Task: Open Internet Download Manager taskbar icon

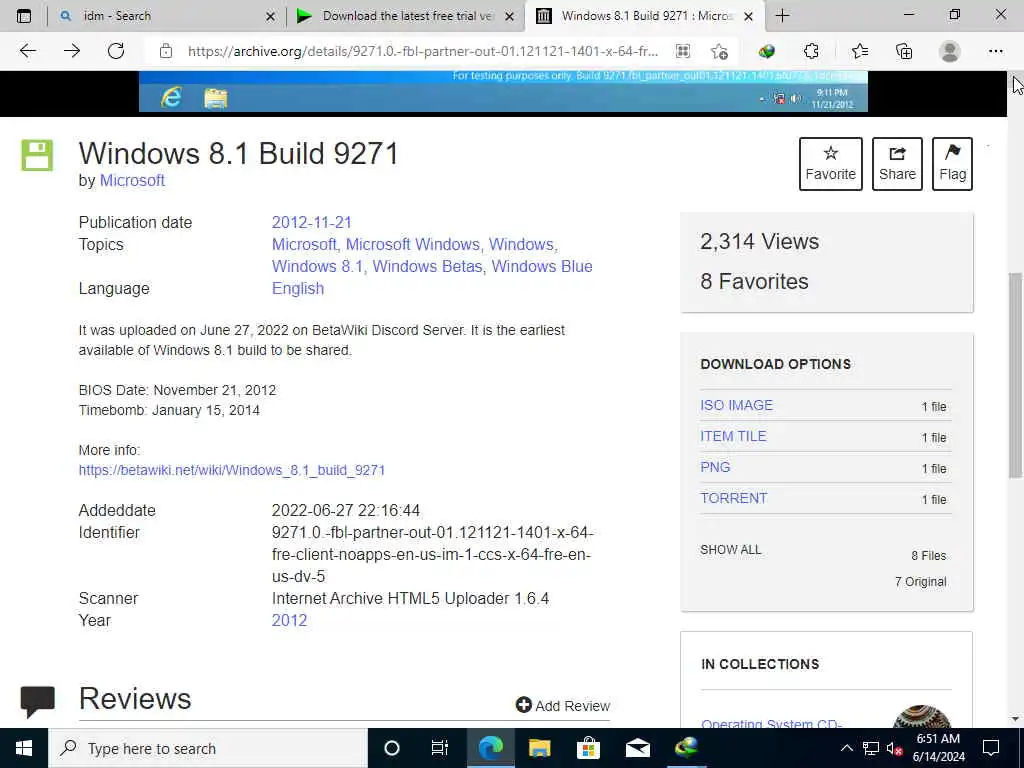Action: 687,747
